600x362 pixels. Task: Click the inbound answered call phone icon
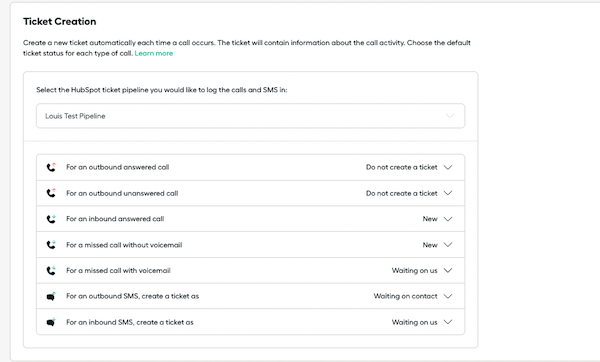[51, 219]
